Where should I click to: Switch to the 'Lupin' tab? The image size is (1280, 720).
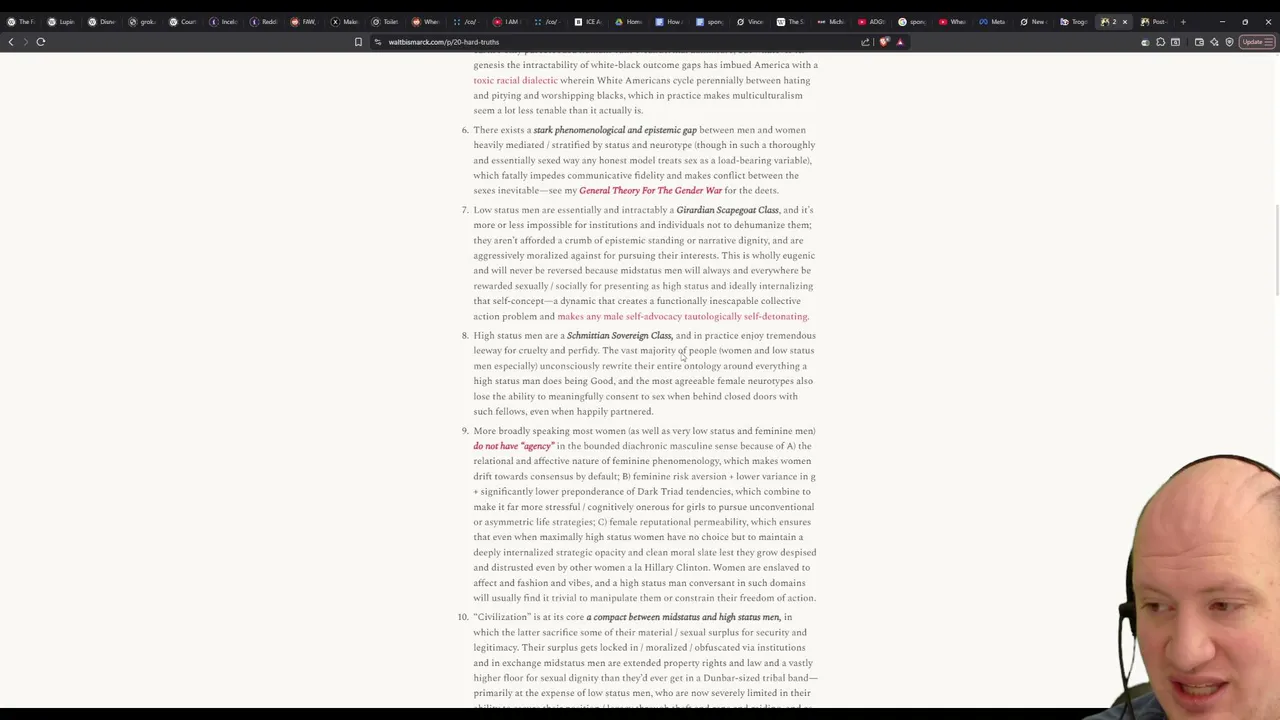point(61,22)
